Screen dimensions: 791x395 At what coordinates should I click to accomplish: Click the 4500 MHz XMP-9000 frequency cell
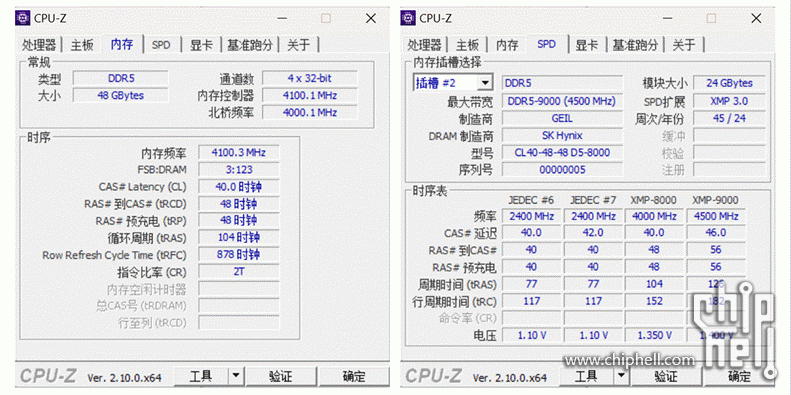click(715, 216)
